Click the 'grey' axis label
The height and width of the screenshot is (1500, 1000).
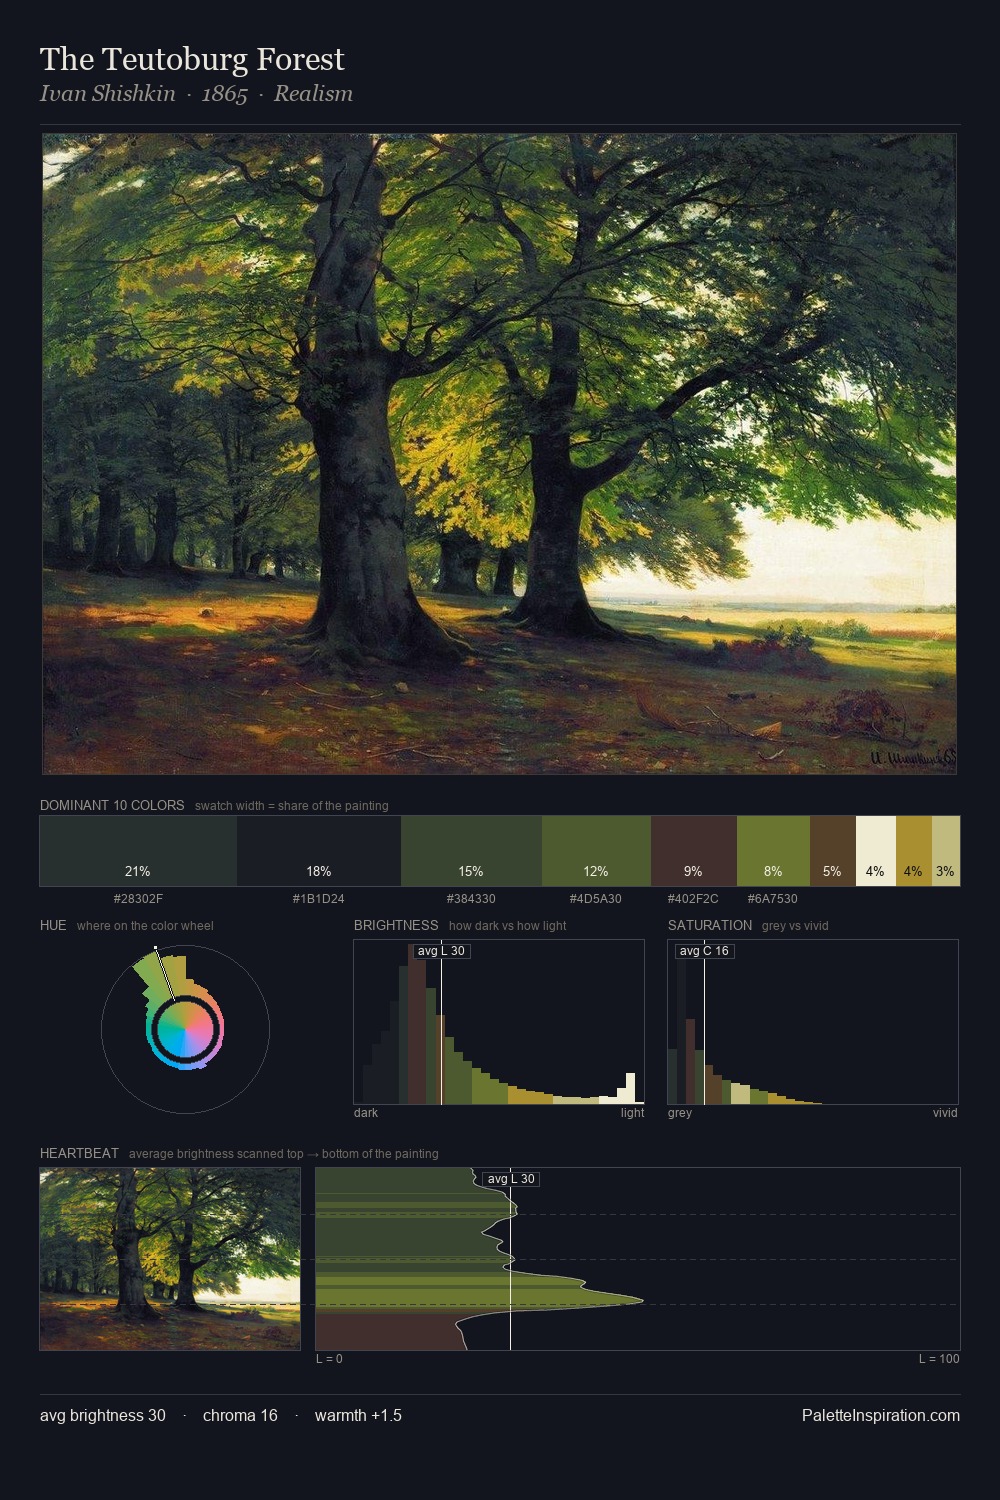coord(680,1113)
